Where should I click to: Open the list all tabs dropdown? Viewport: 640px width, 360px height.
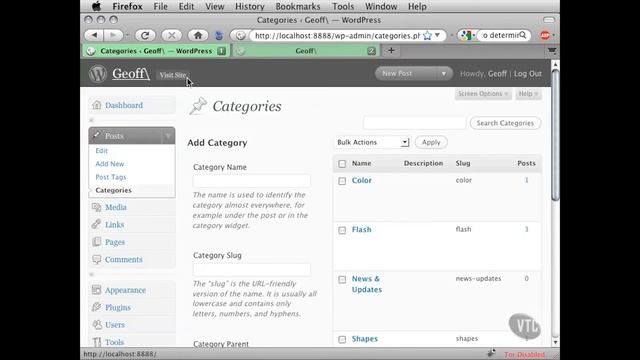click(552, 51)
